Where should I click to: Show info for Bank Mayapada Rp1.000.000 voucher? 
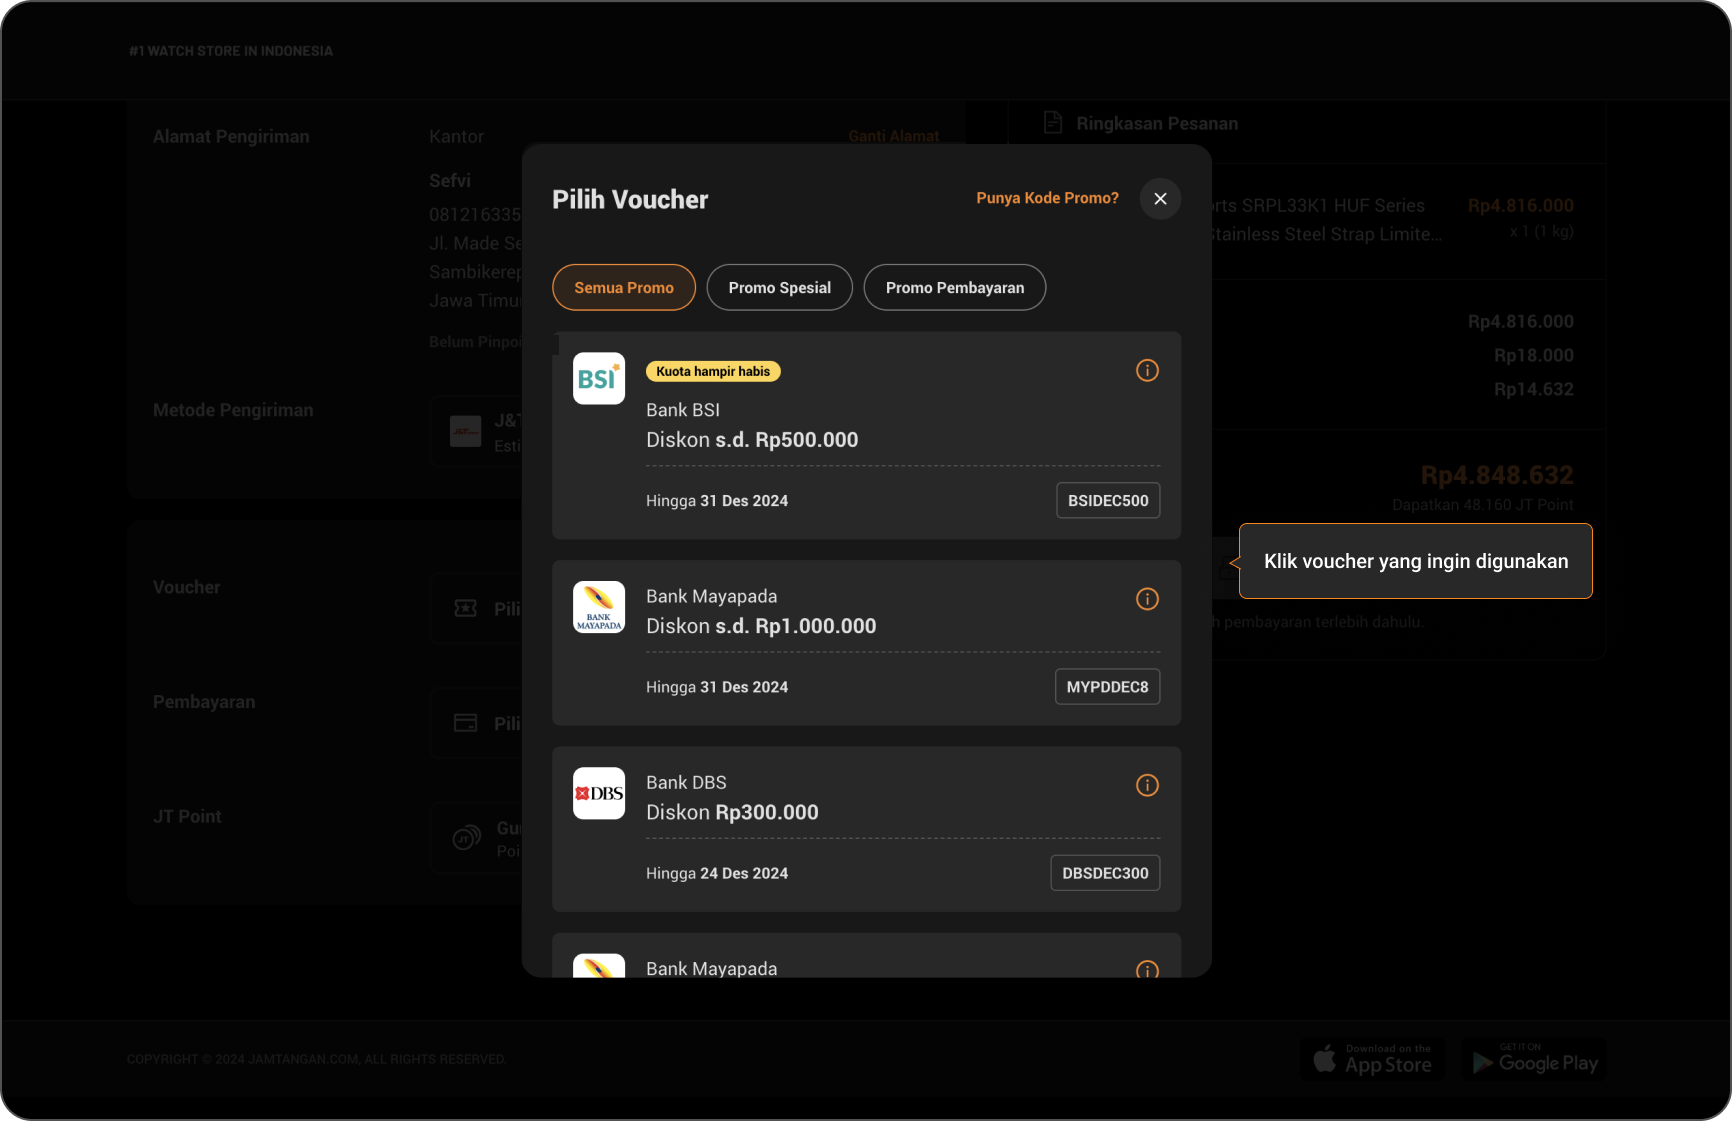[x=1147, y=599]
